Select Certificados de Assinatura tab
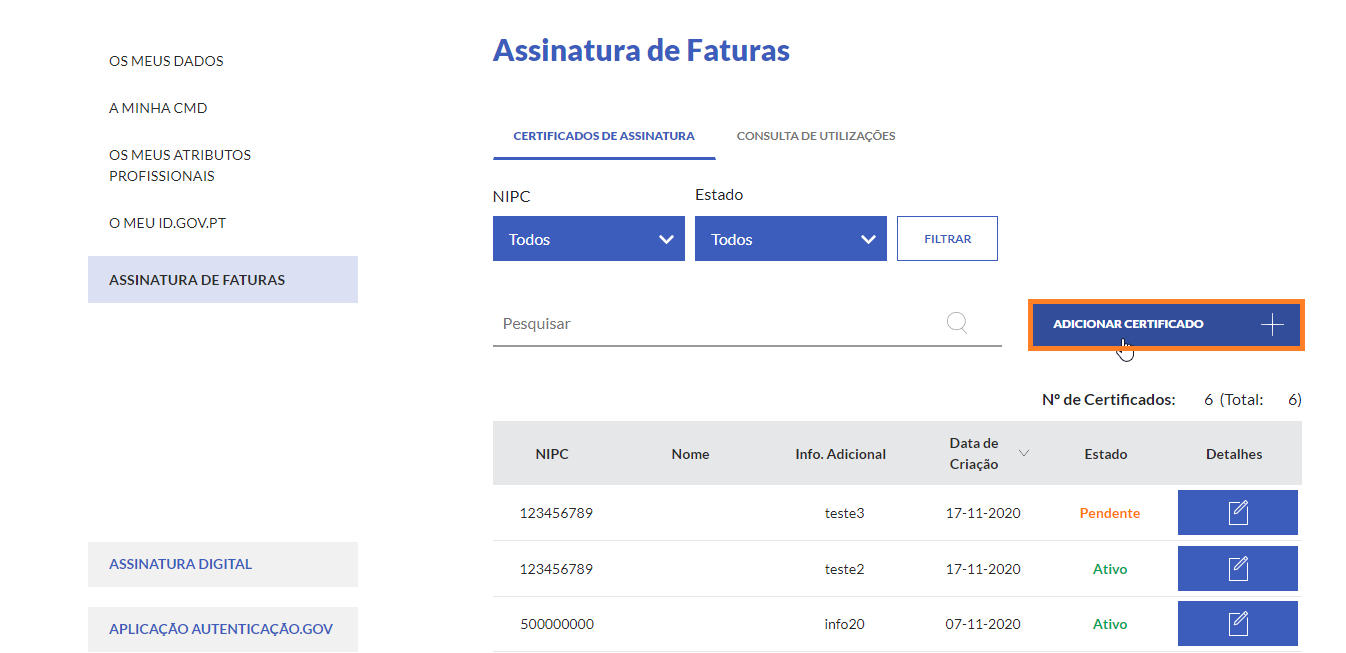 click(x=603, y=136)
